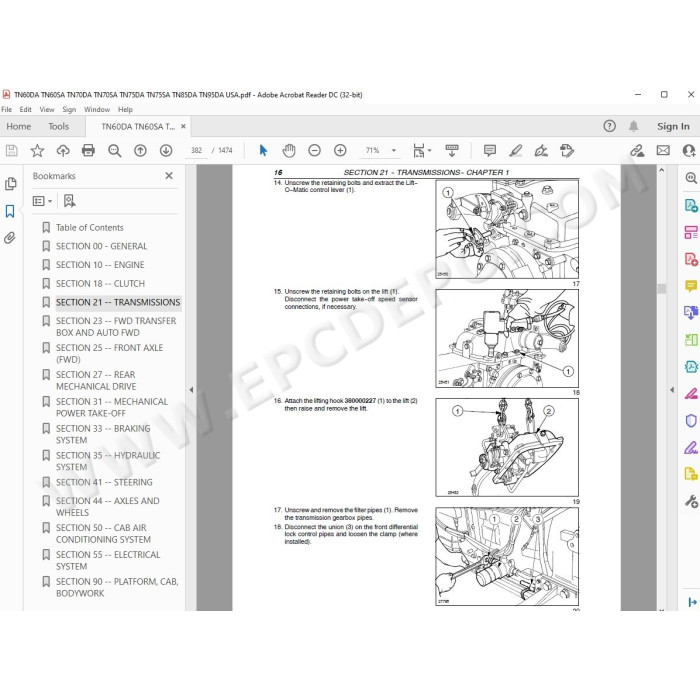Close the TN60DA document tab

183,126
